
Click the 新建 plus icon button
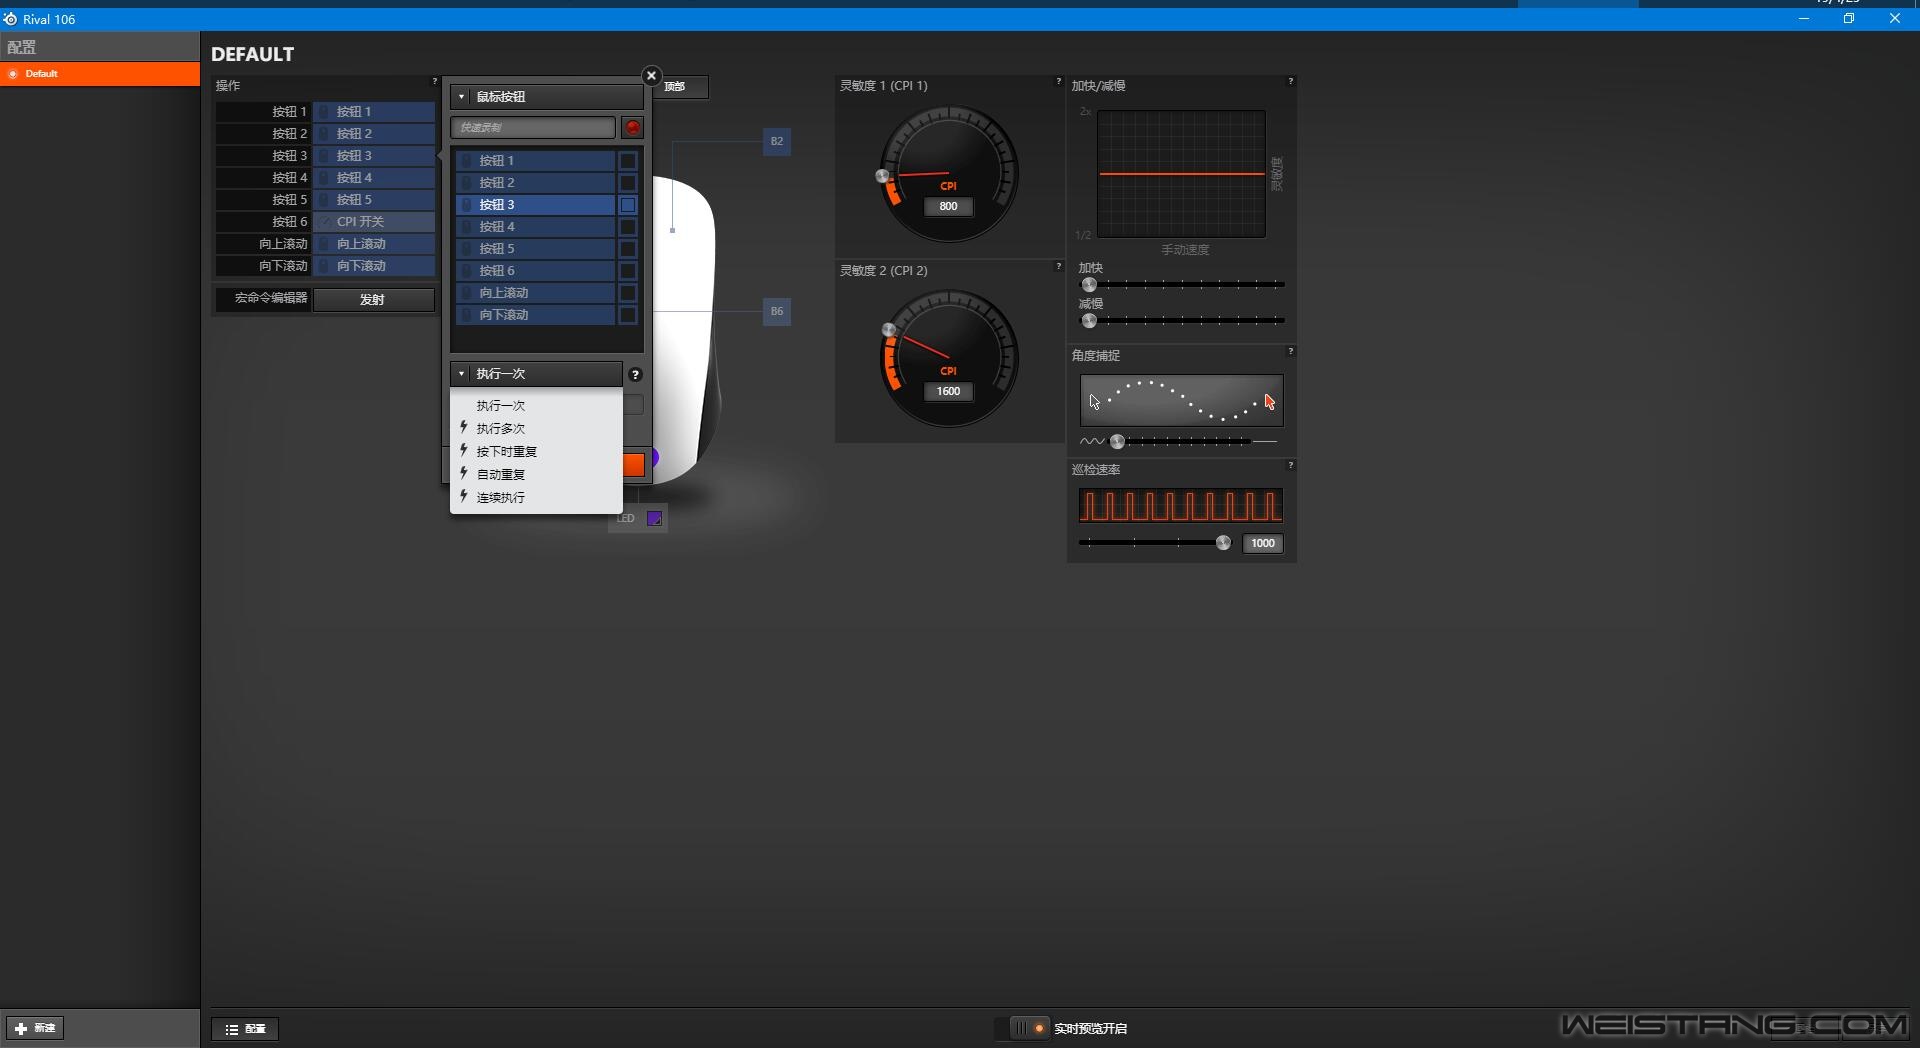pos(35,1028)
